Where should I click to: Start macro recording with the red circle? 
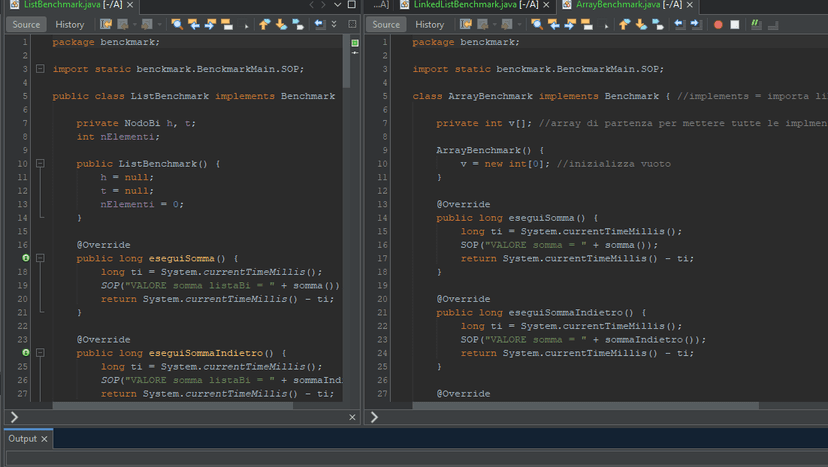(718, 24)
